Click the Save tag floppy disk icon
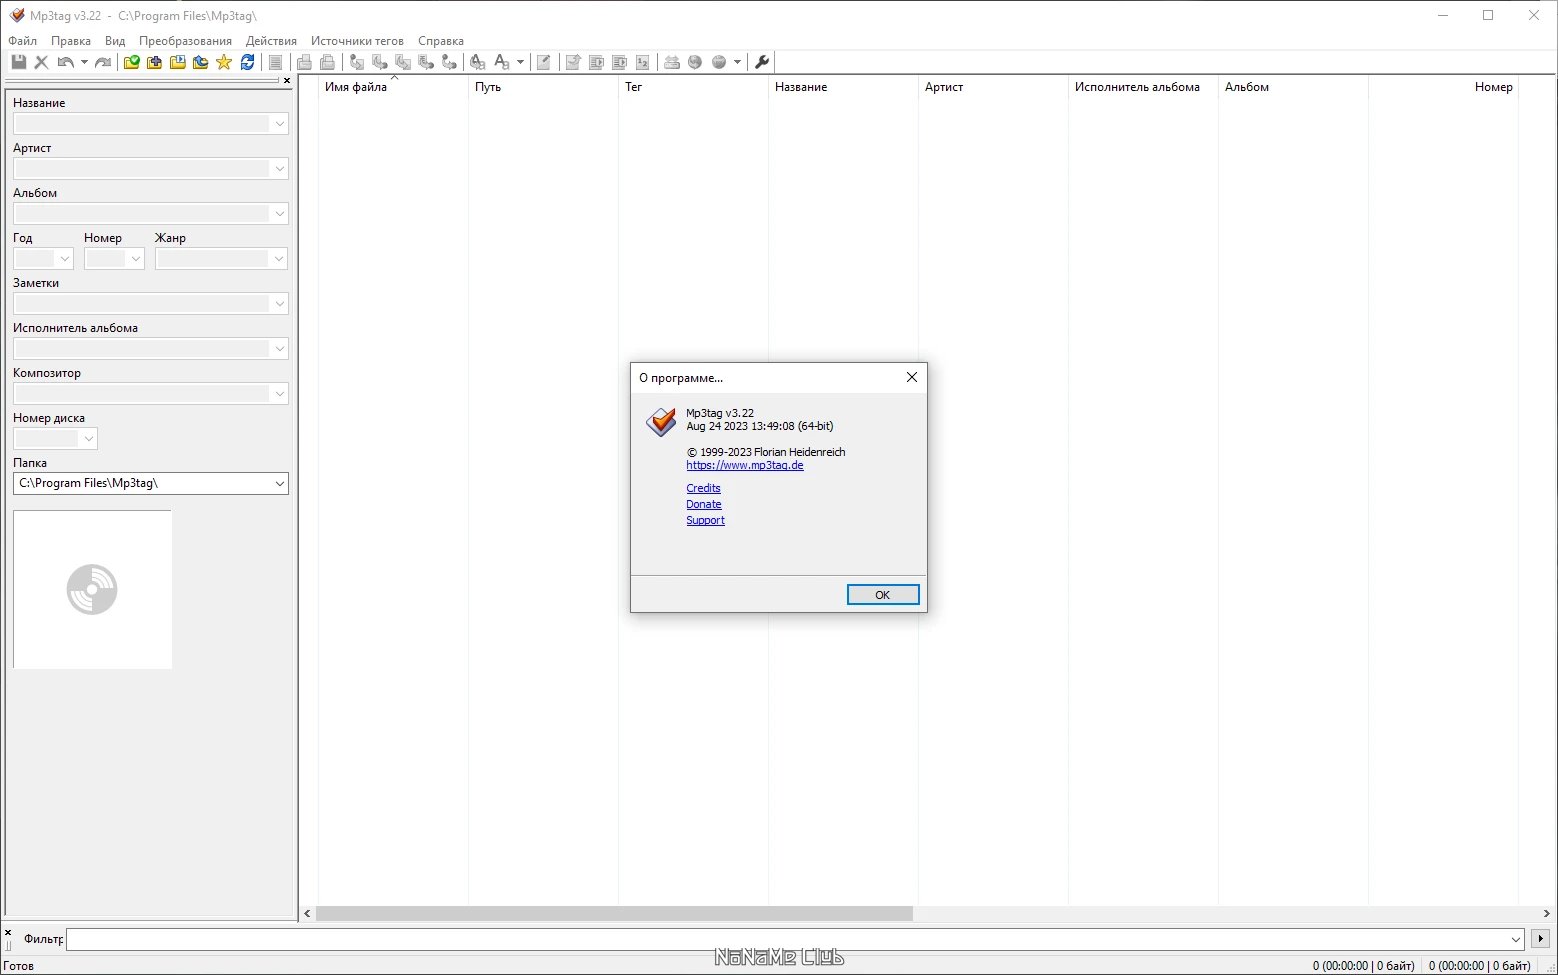Viewport: 1558px width, 975px height. [x=18, y=62]
